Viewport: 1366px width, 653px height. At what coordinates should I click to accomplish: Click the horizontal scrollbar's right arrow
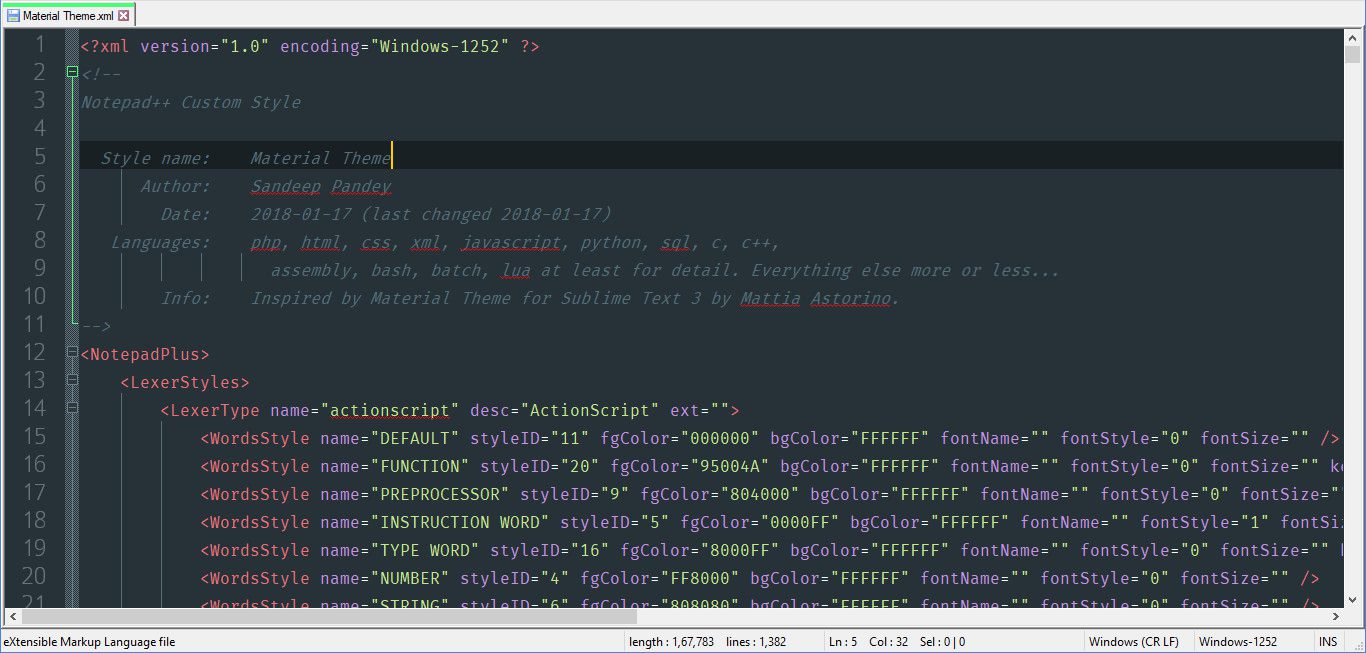click(x=1337, y=617)
